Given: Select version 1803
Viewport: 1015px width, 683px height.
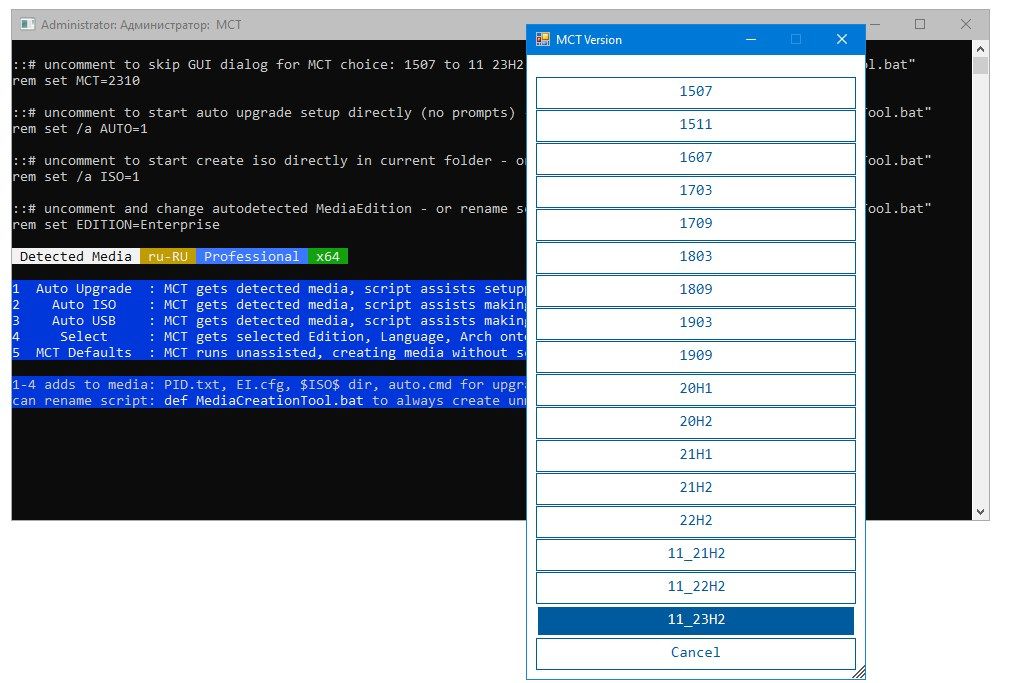Looking at the screenshot, I should [x=696, y=257].
